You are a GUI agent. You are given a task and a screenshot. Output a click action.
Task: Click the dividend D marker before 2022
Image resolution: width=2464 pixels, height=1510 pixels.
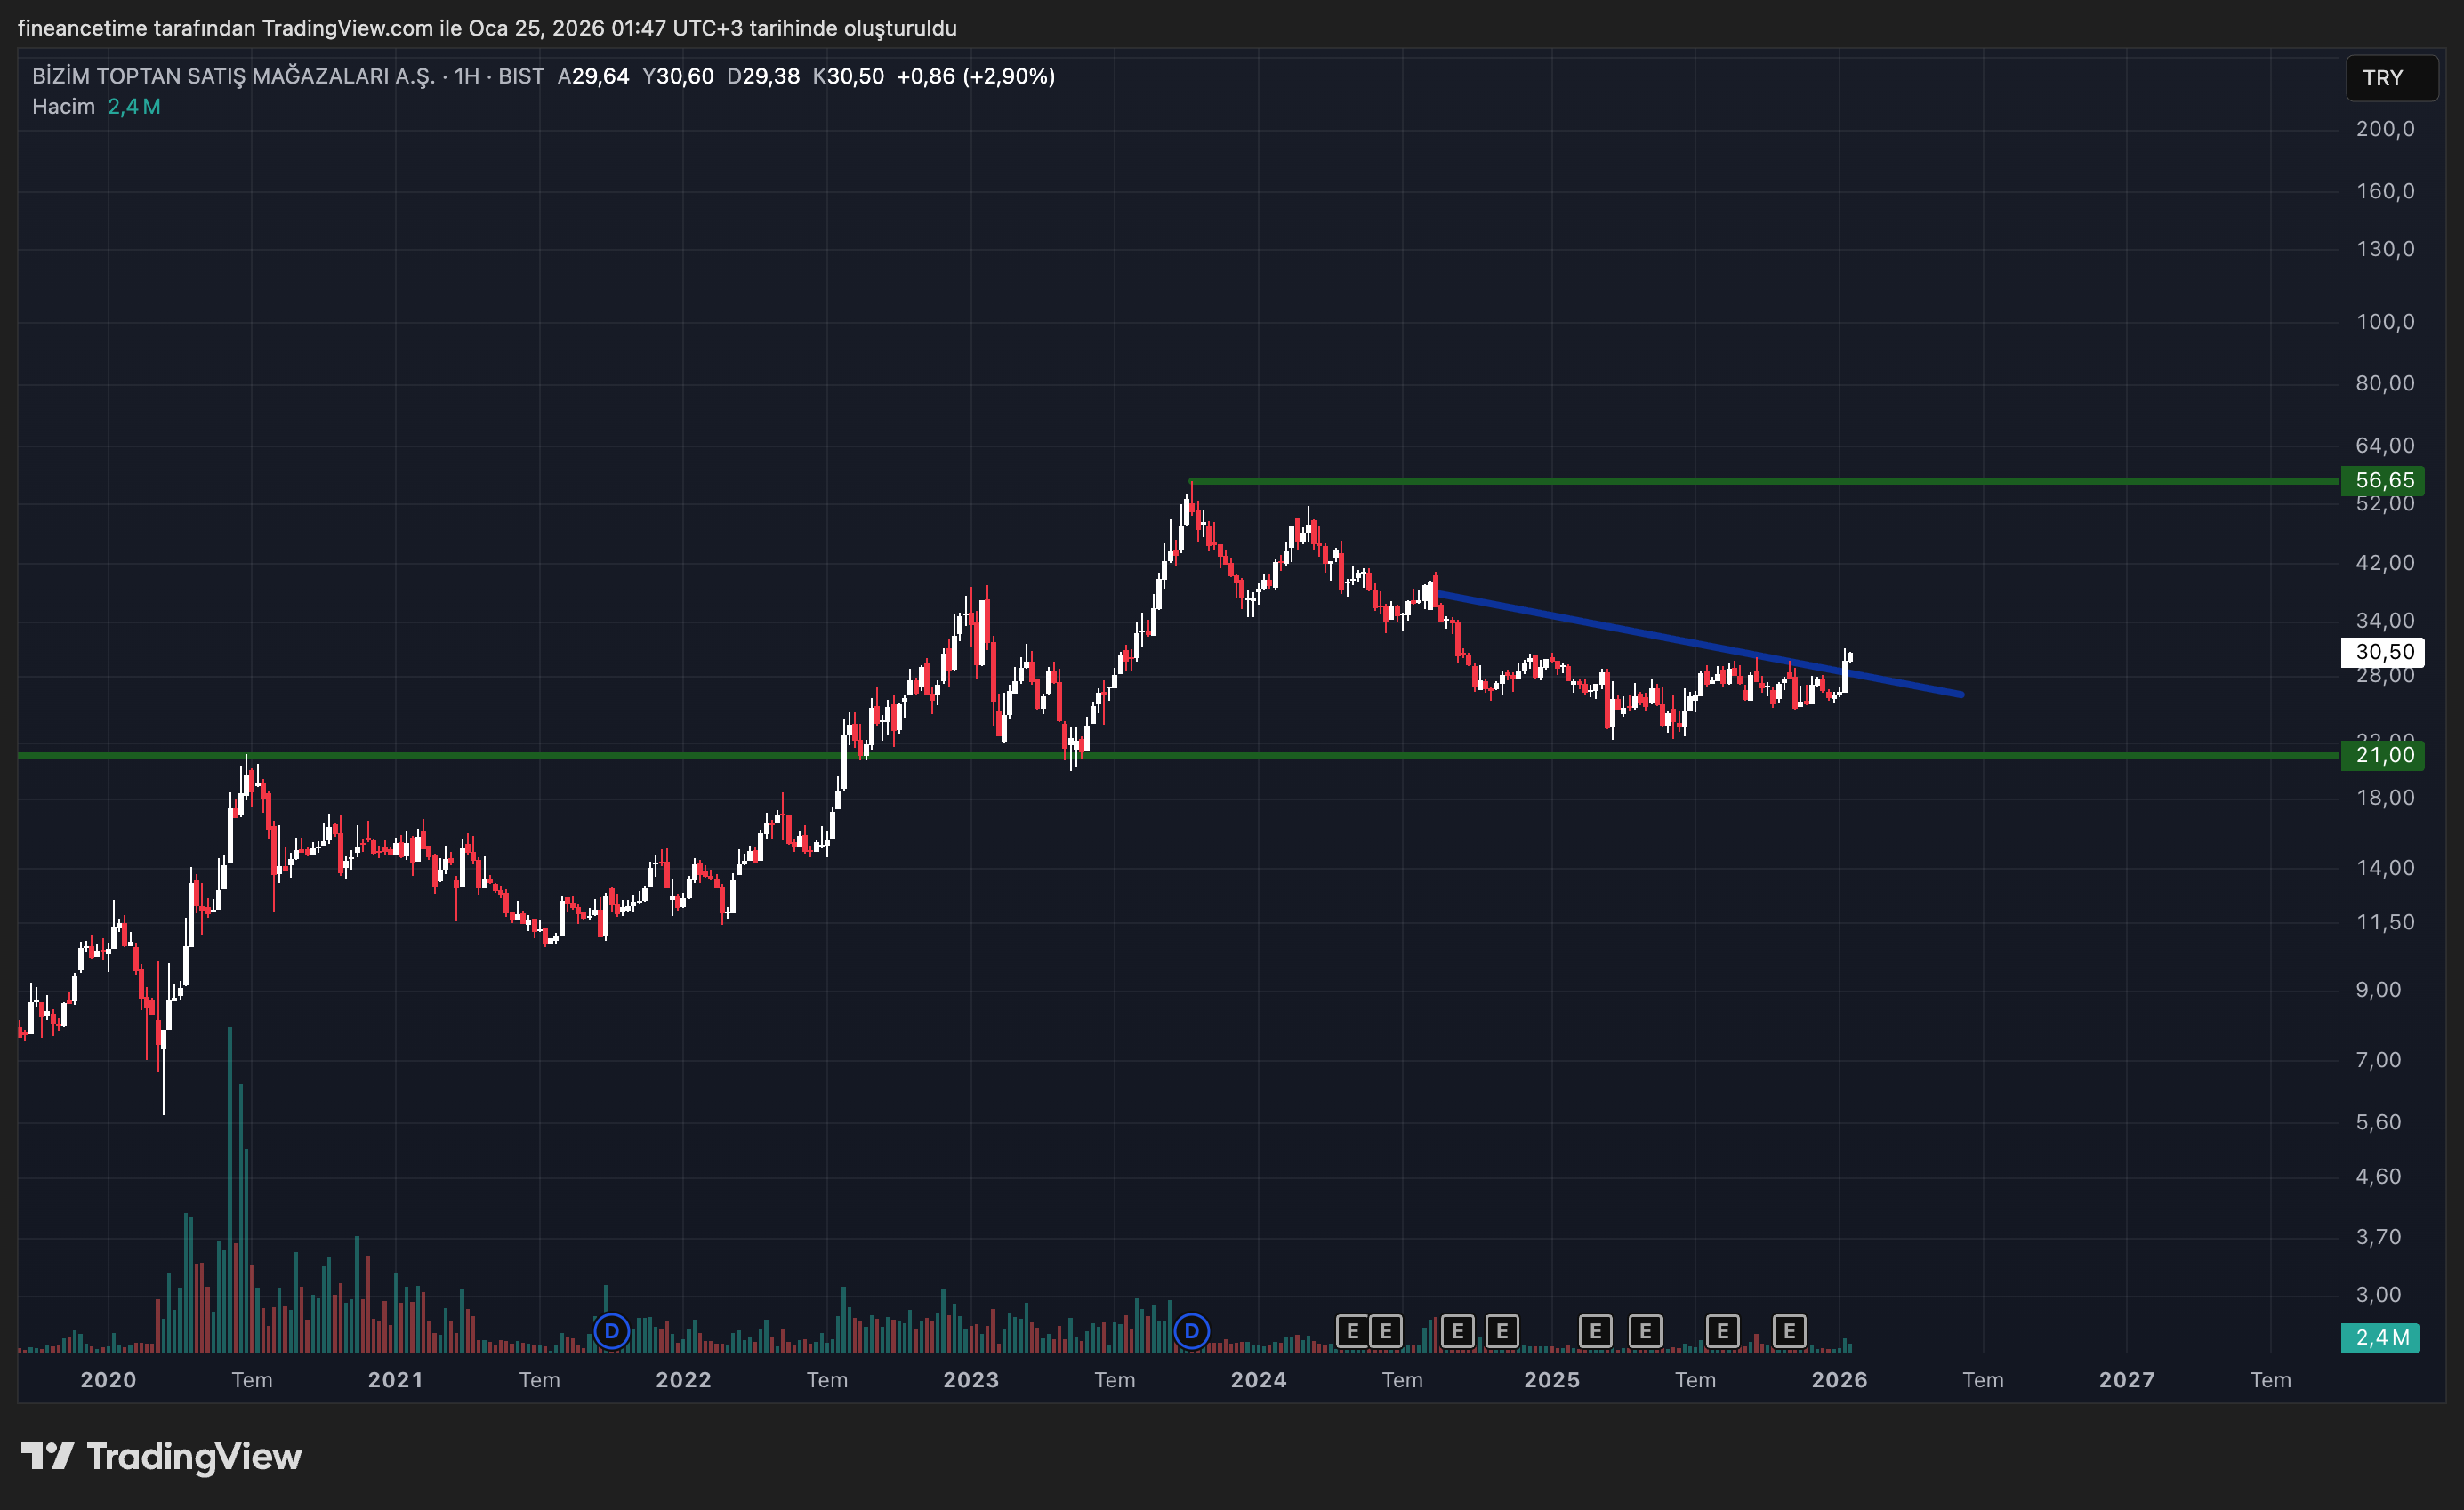tap(611, 1331)
